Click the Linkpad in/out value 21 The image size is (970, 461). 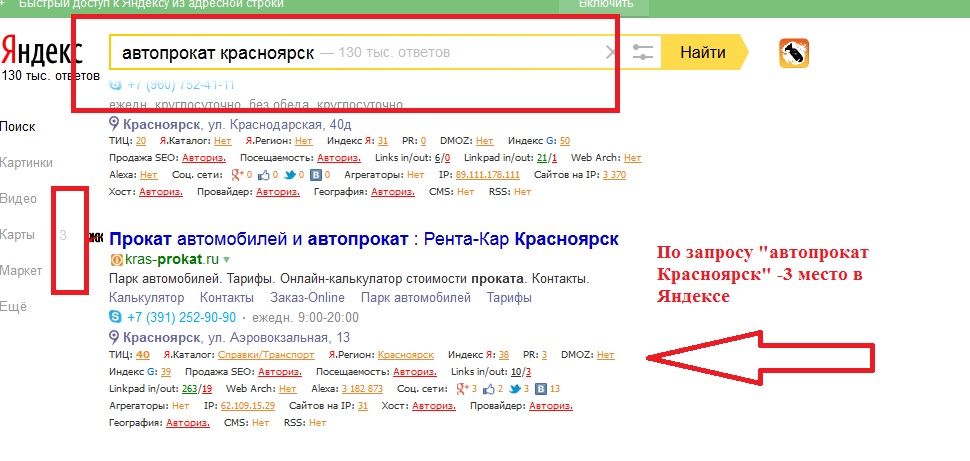[x=543, y=158]
